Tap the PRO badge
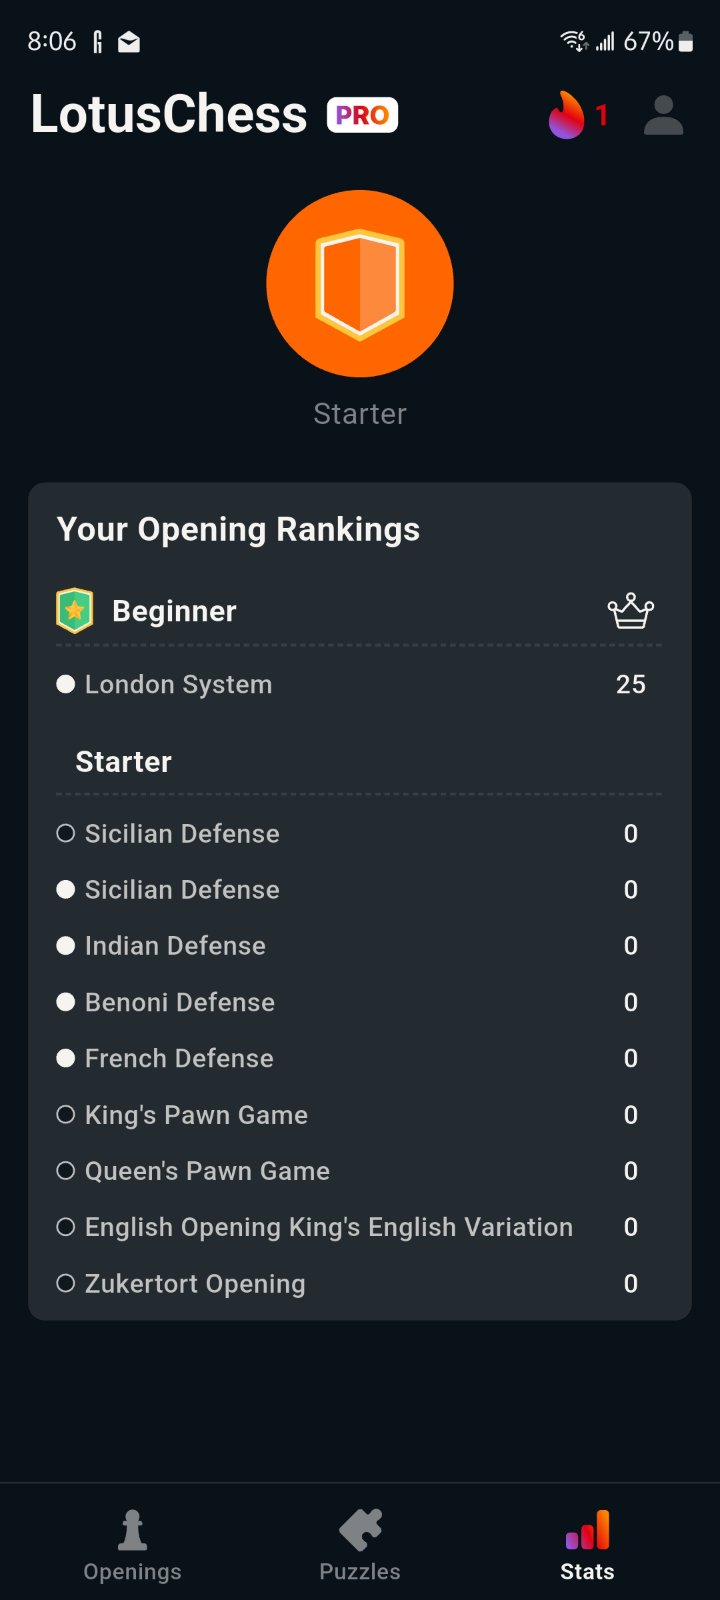 (x=362, y=115)
